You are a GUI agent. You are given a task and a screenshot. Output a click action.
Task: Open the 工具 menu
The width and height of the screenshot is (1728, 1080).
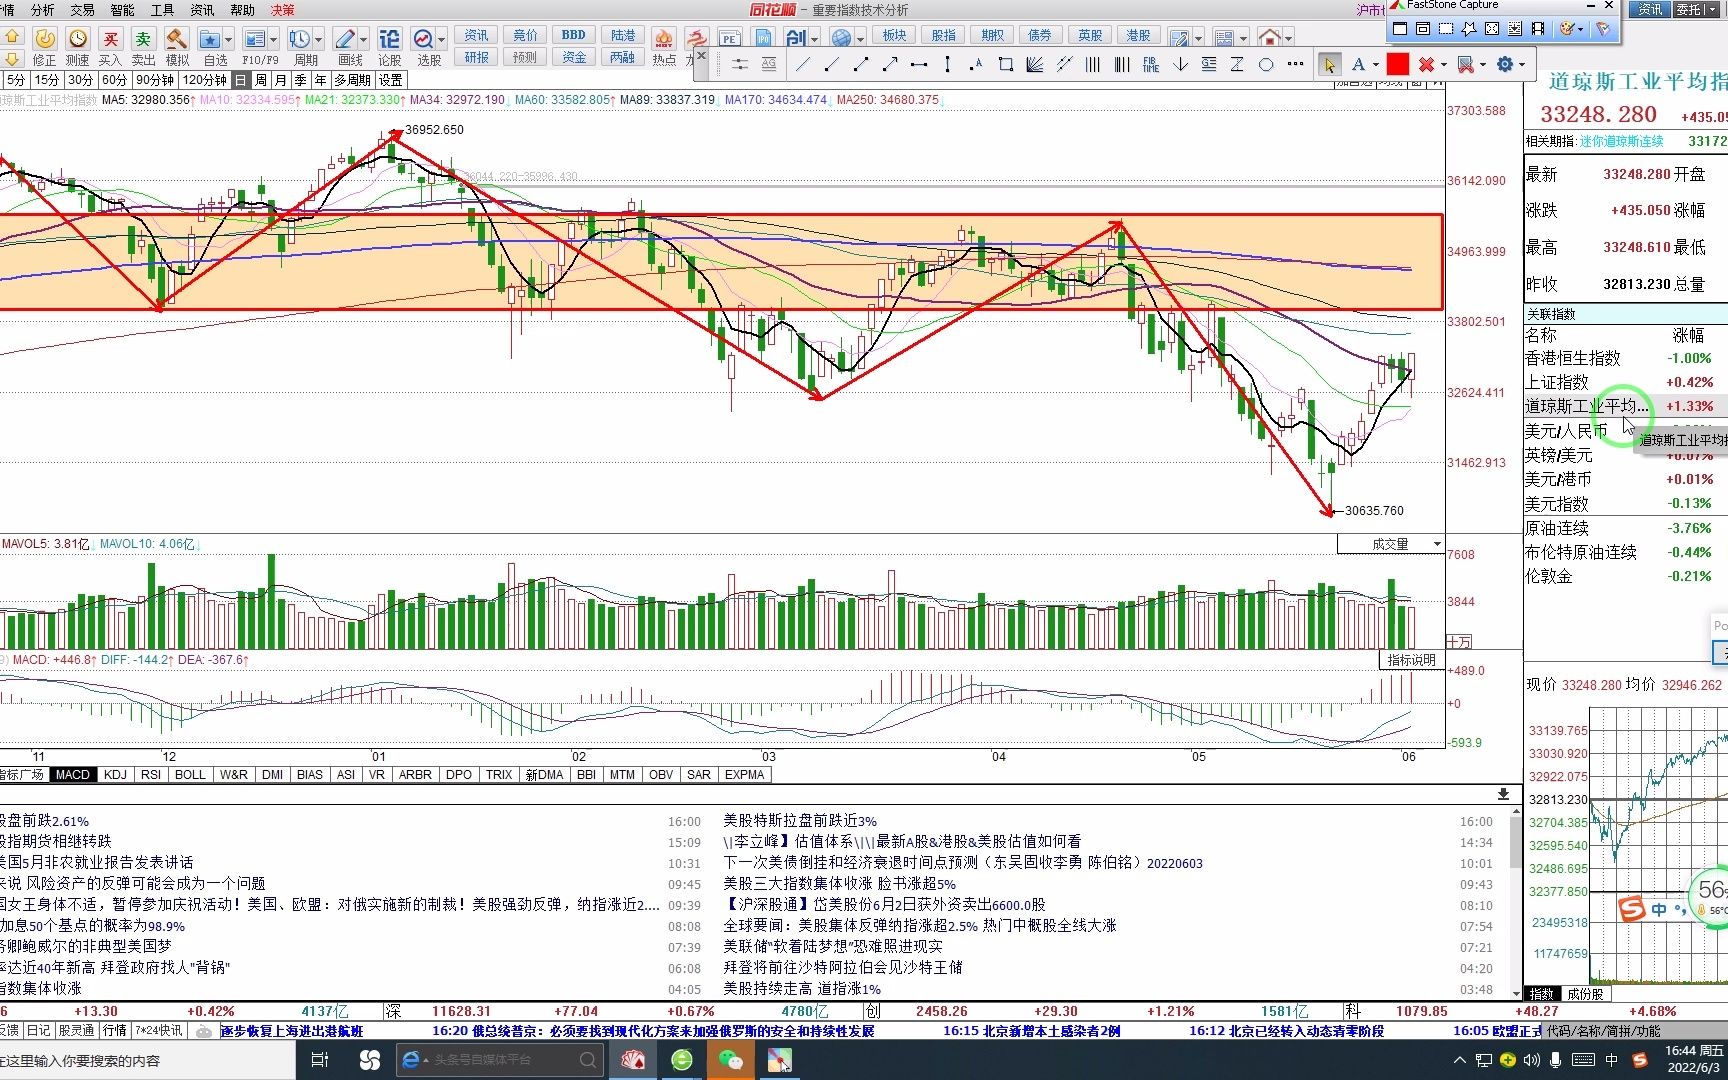tap(162, 10)
